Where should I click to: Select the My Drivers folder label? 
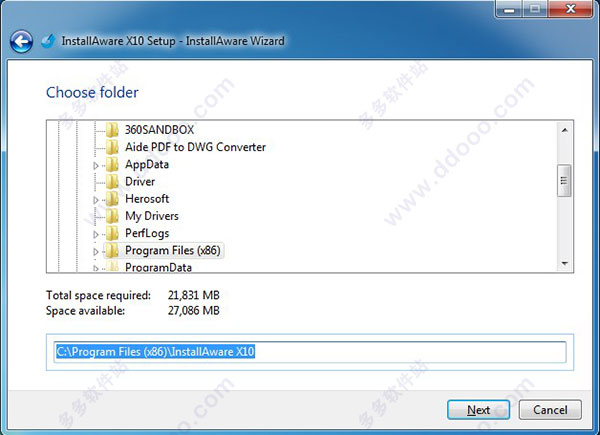152,216
